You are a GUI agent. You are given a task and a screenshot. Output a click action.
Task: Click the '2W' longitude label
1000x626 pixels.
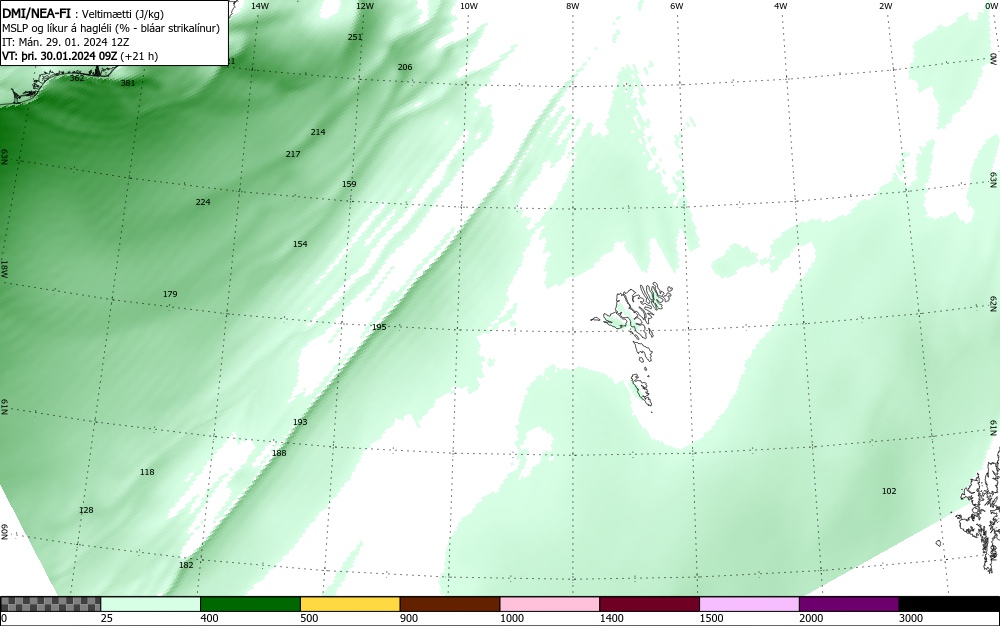[885, 6]
